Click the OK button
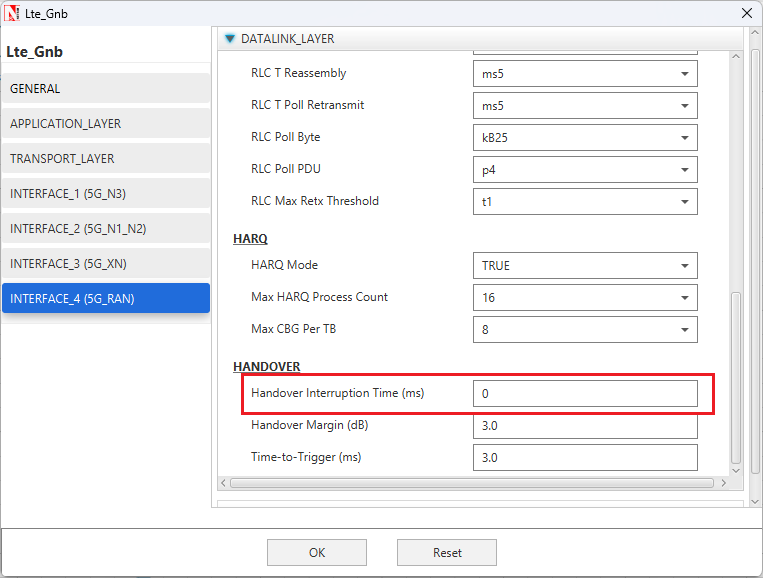 click(317, 553)
